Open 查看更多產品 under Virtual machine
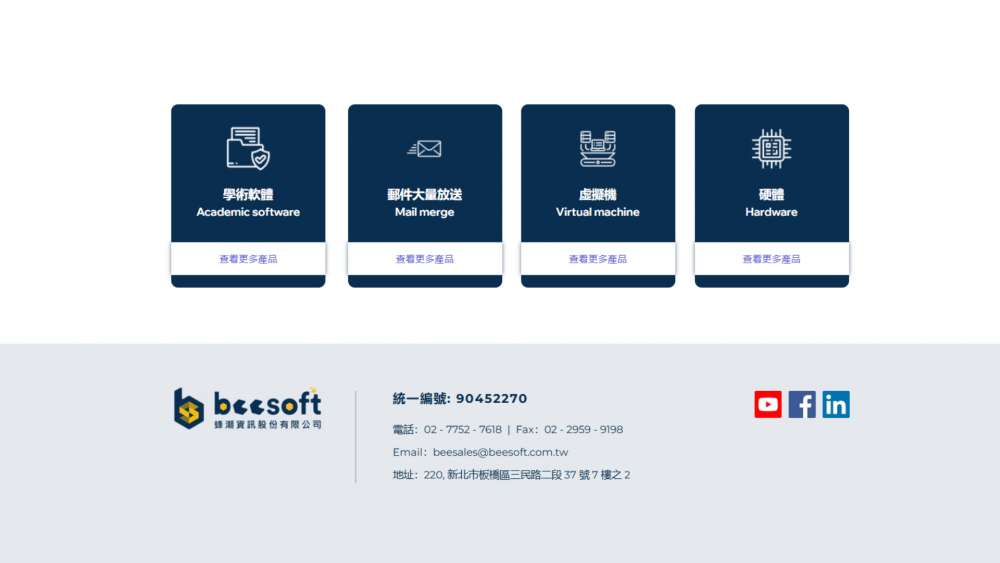This screenshot has height=563, width=1000. click(598, 259)
